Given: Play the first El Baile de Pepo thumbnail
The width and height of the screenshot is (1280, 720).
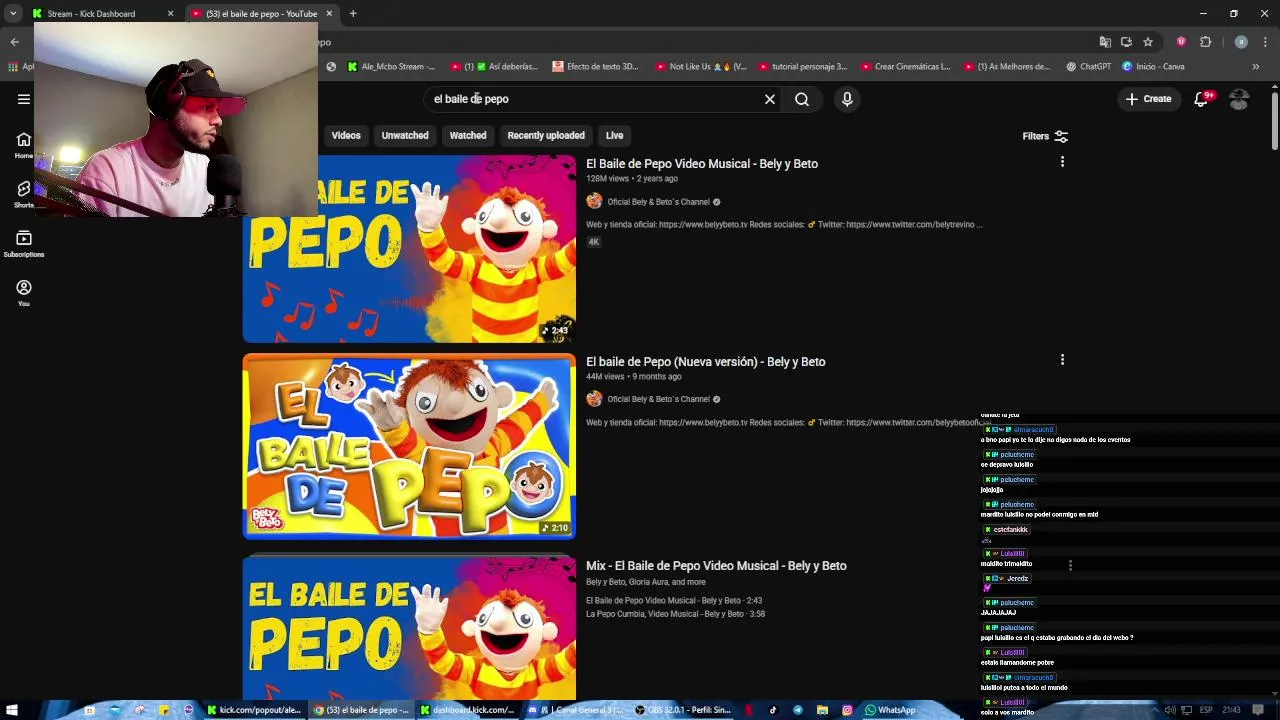Looking at the screenshot, I should point(409,249).
